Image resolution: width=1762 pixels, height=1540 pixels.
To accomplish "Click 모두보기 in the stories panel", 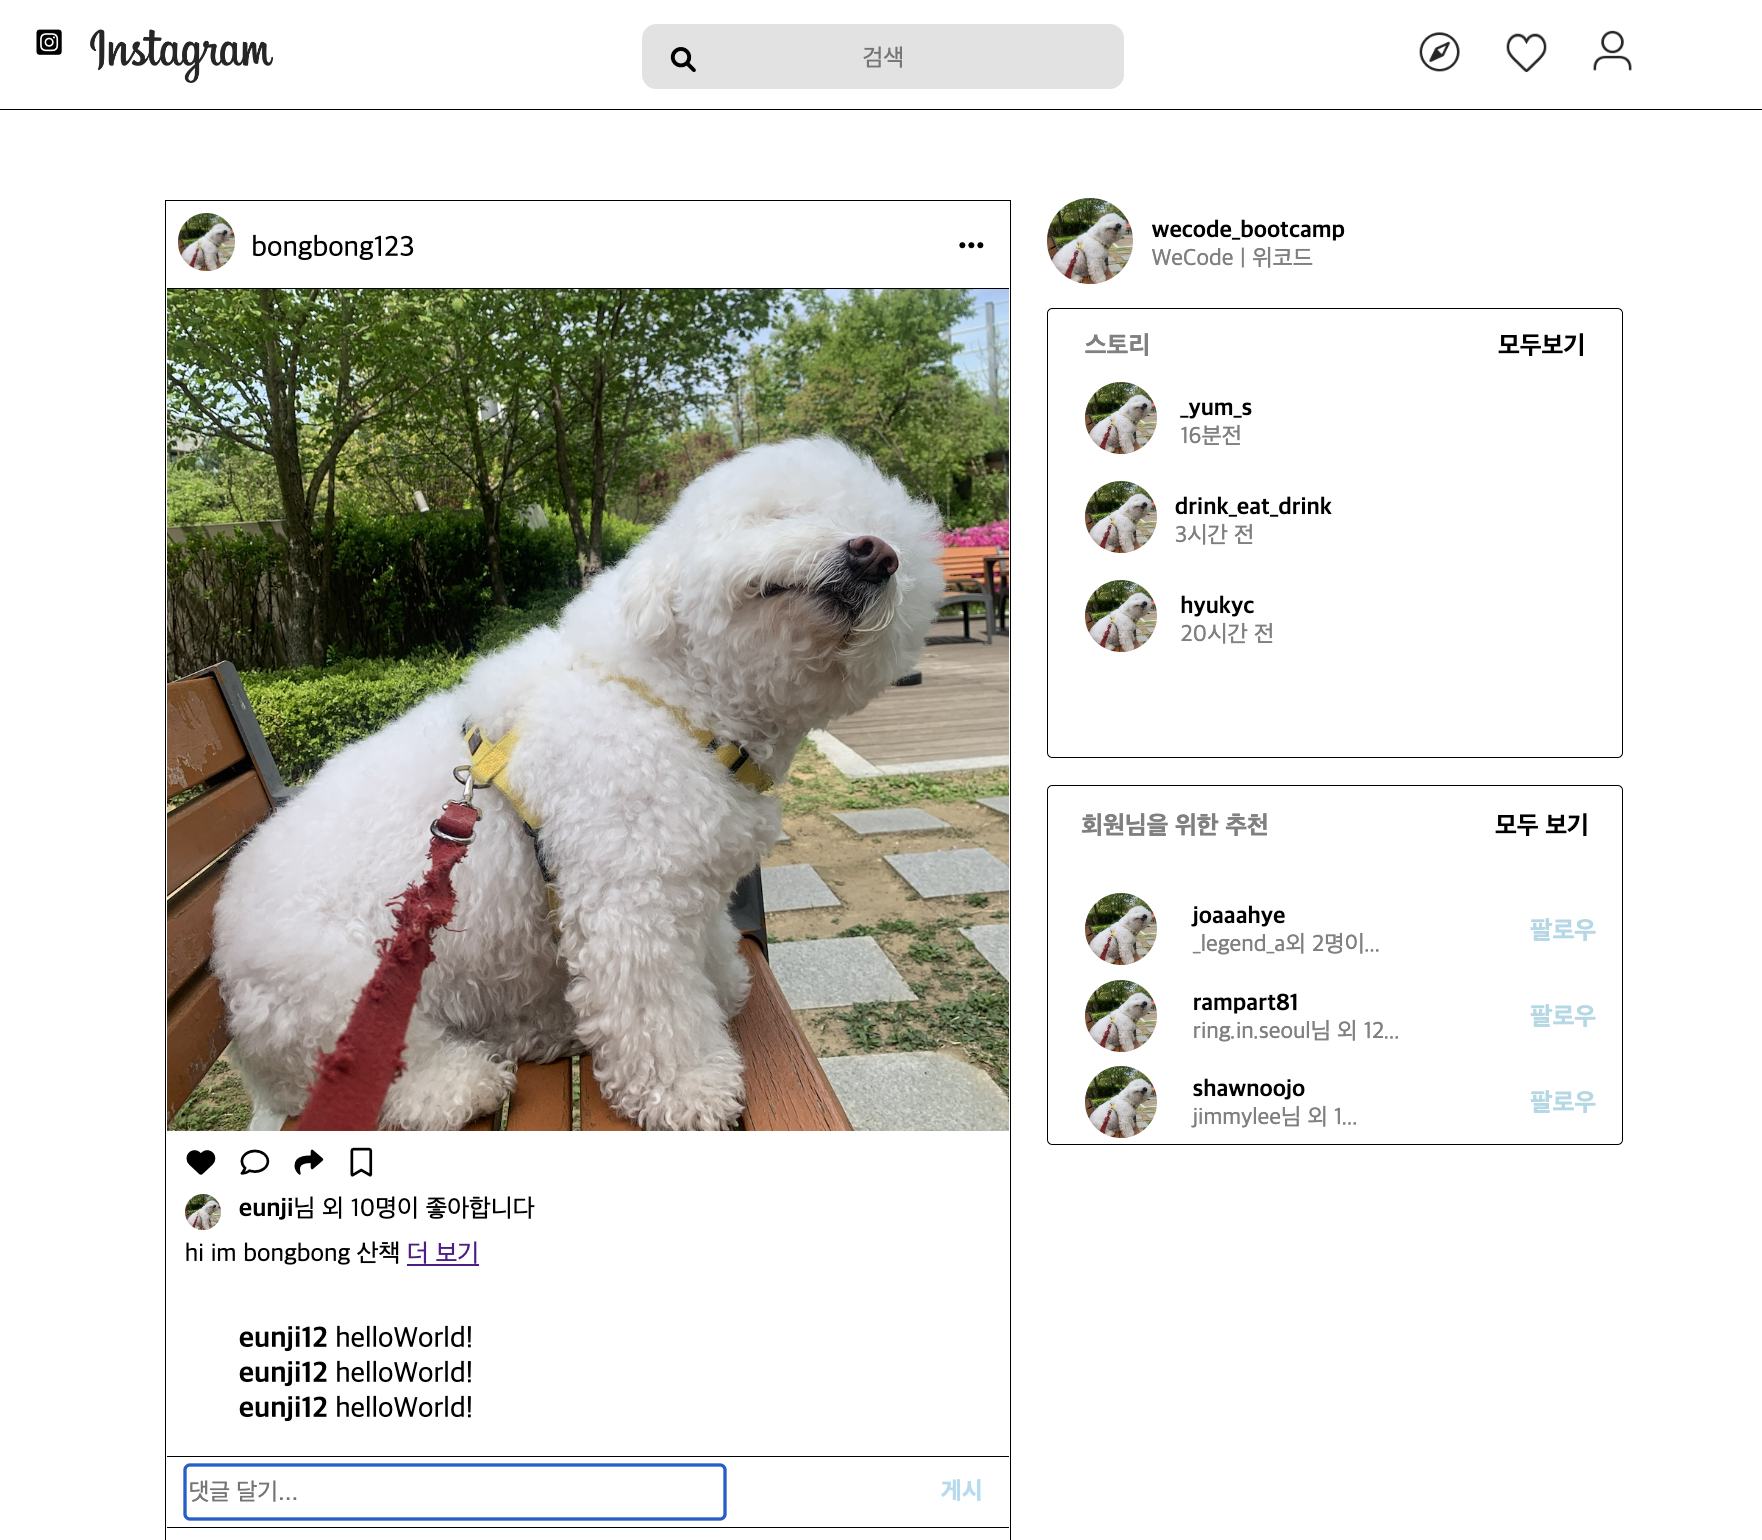I will 1541,345.
